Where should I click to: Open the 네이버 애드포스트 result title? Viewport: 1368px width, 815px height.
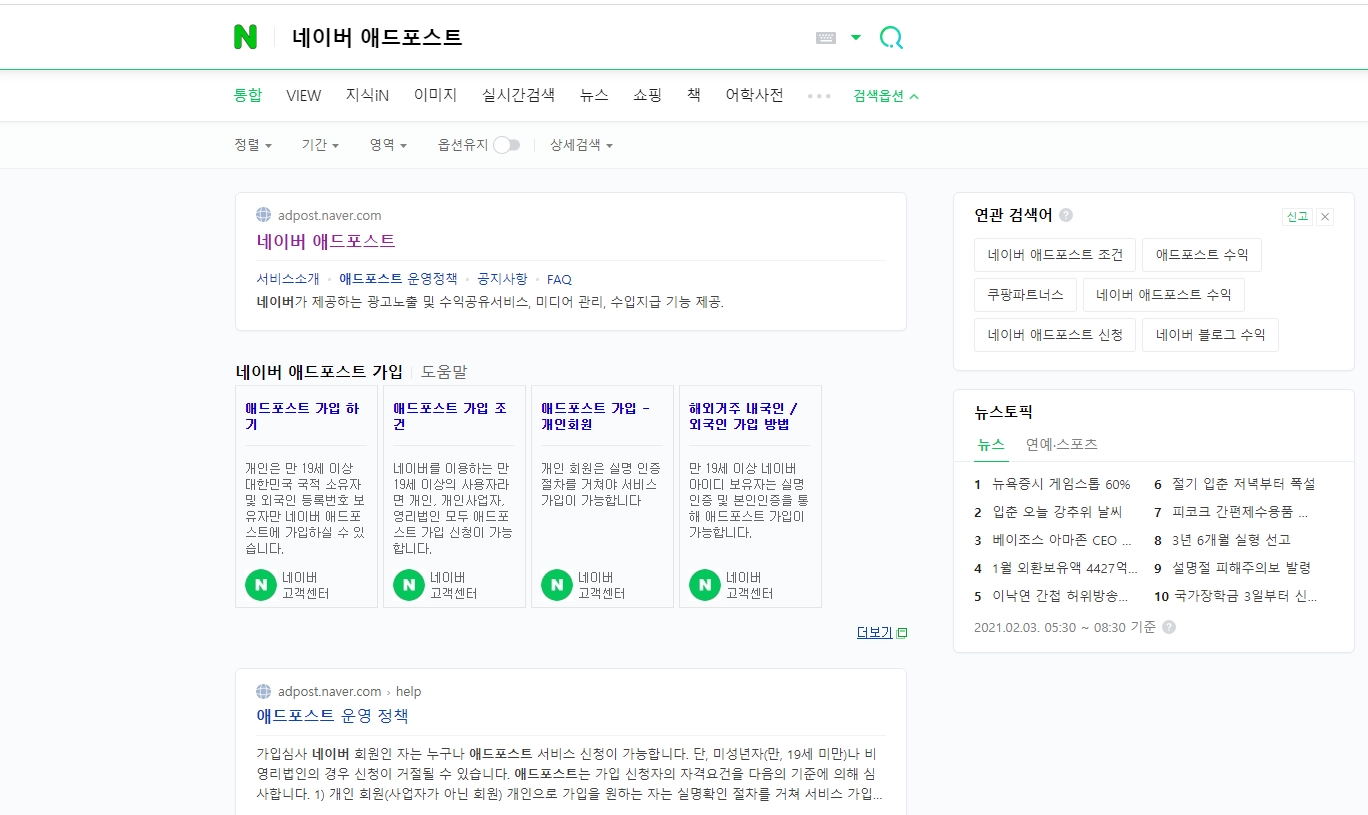tap(326, 241)
